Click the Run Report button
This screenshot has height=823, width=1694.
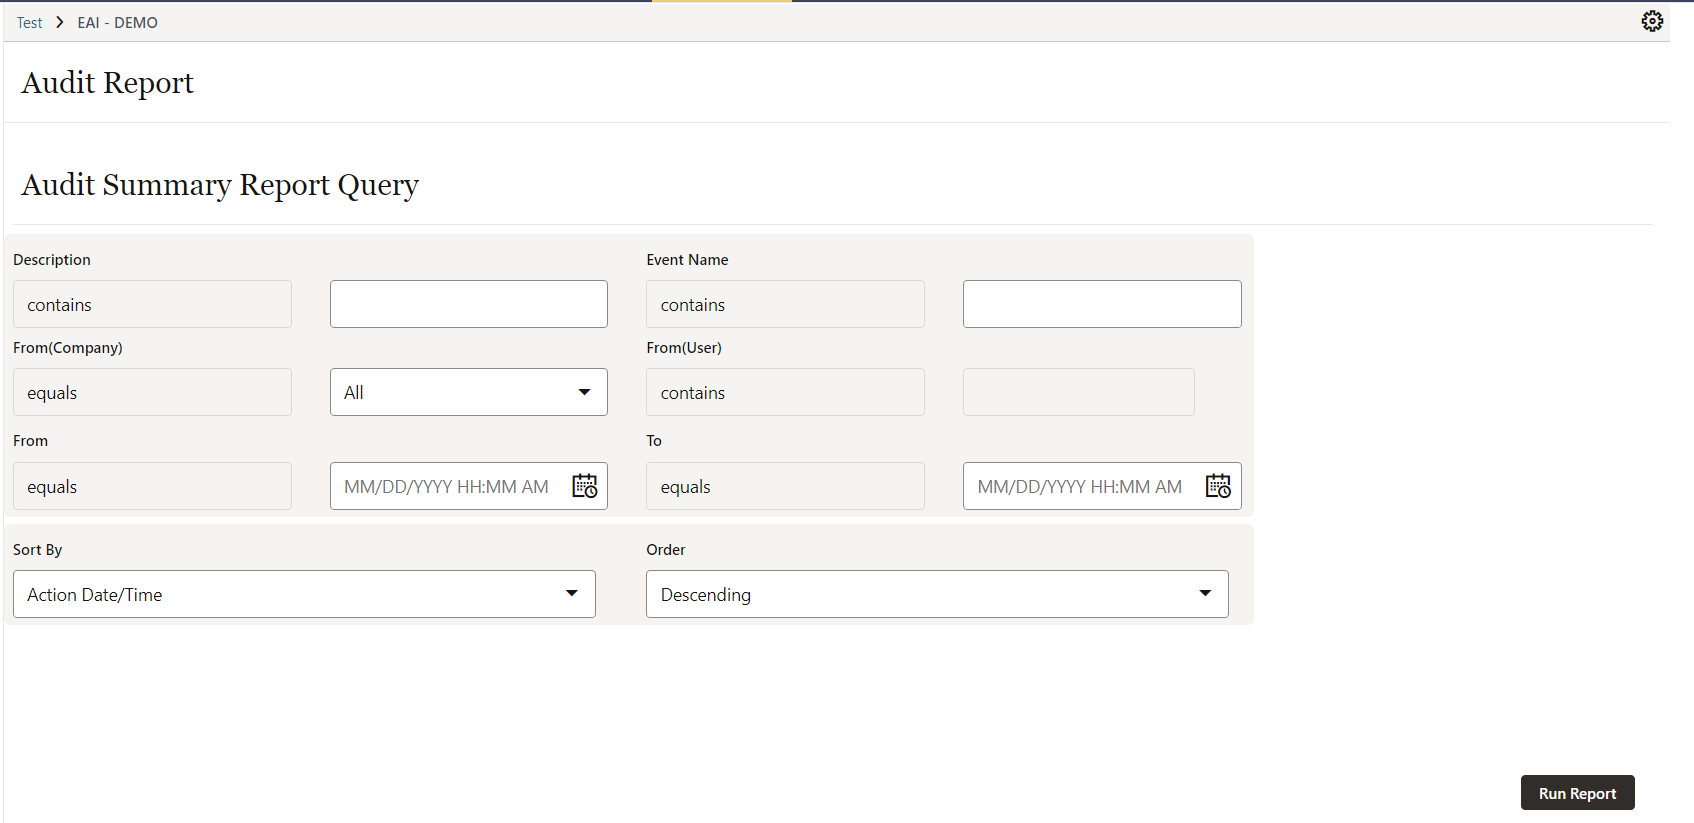(x=1577, y=793)
